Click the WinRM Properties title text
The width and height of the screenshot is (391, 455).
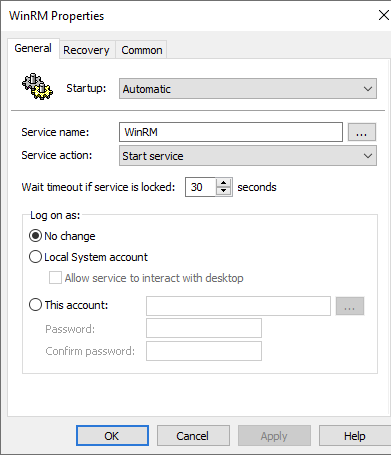57,16
